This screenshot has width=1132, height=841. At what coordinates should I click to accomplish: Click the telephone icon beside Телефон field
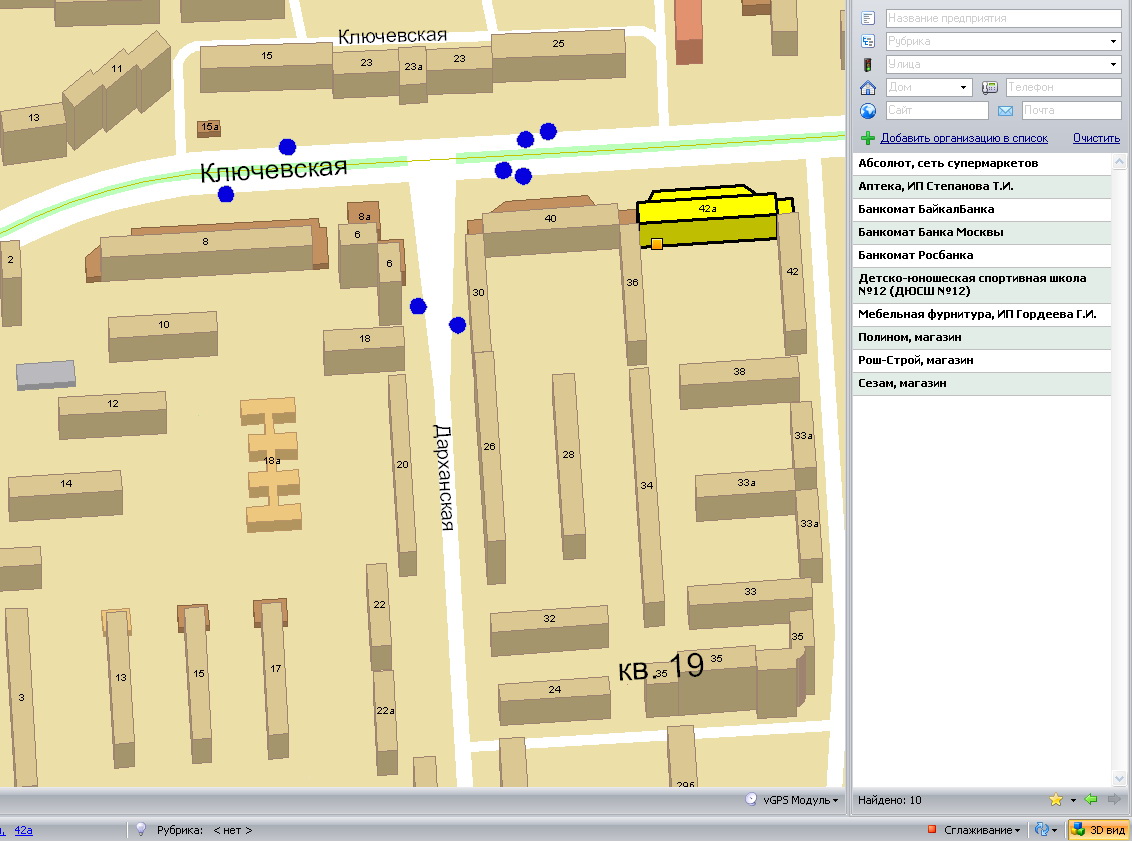[990, 88]
